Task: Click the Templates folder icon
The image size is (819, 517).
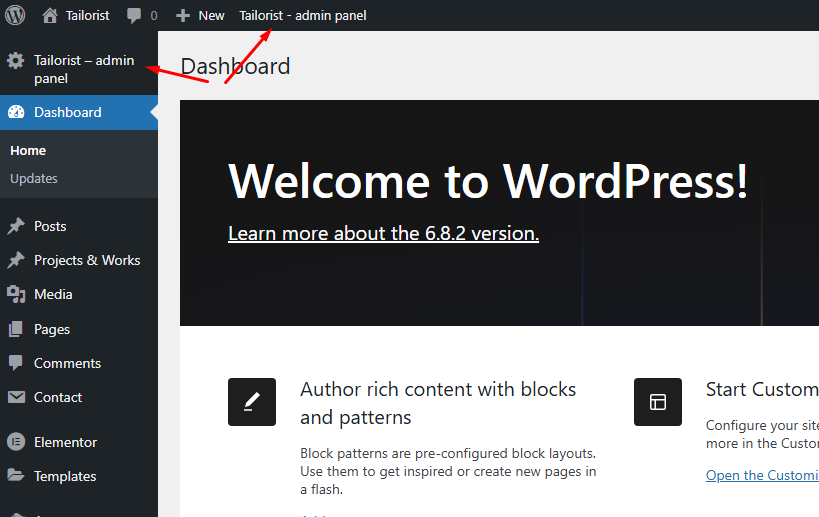Action: tap(16, 475)
